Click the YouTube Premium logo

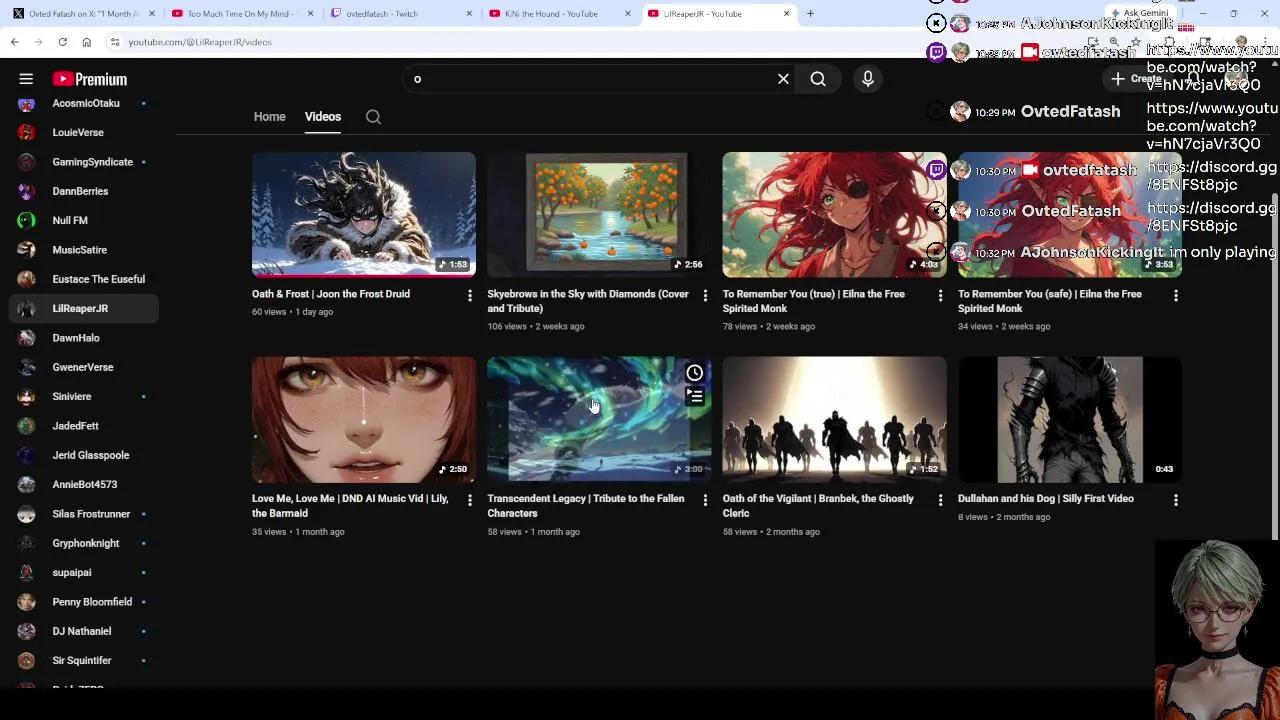[90, 79]
